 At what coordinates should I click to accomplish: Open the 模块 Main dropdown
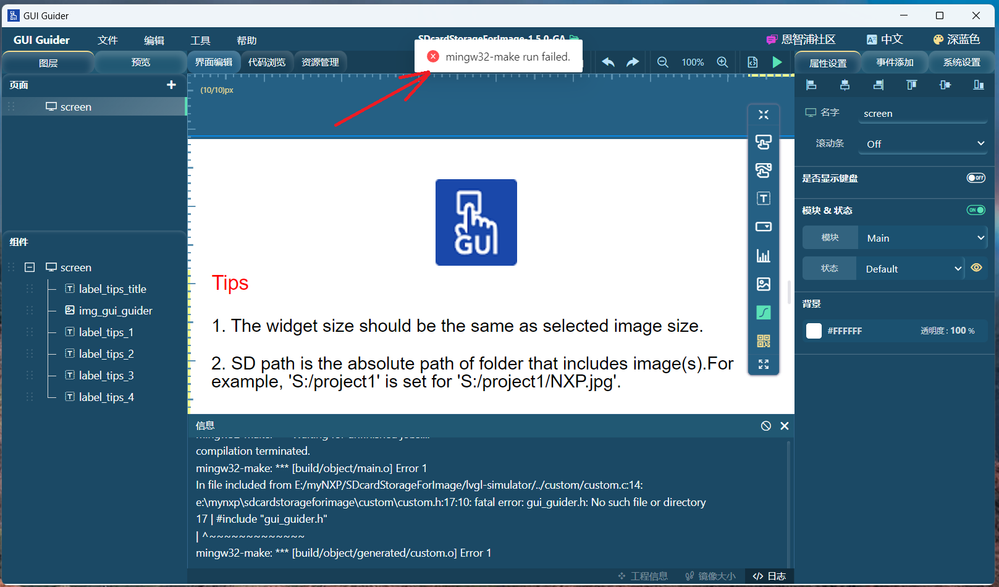pos(923,238)
